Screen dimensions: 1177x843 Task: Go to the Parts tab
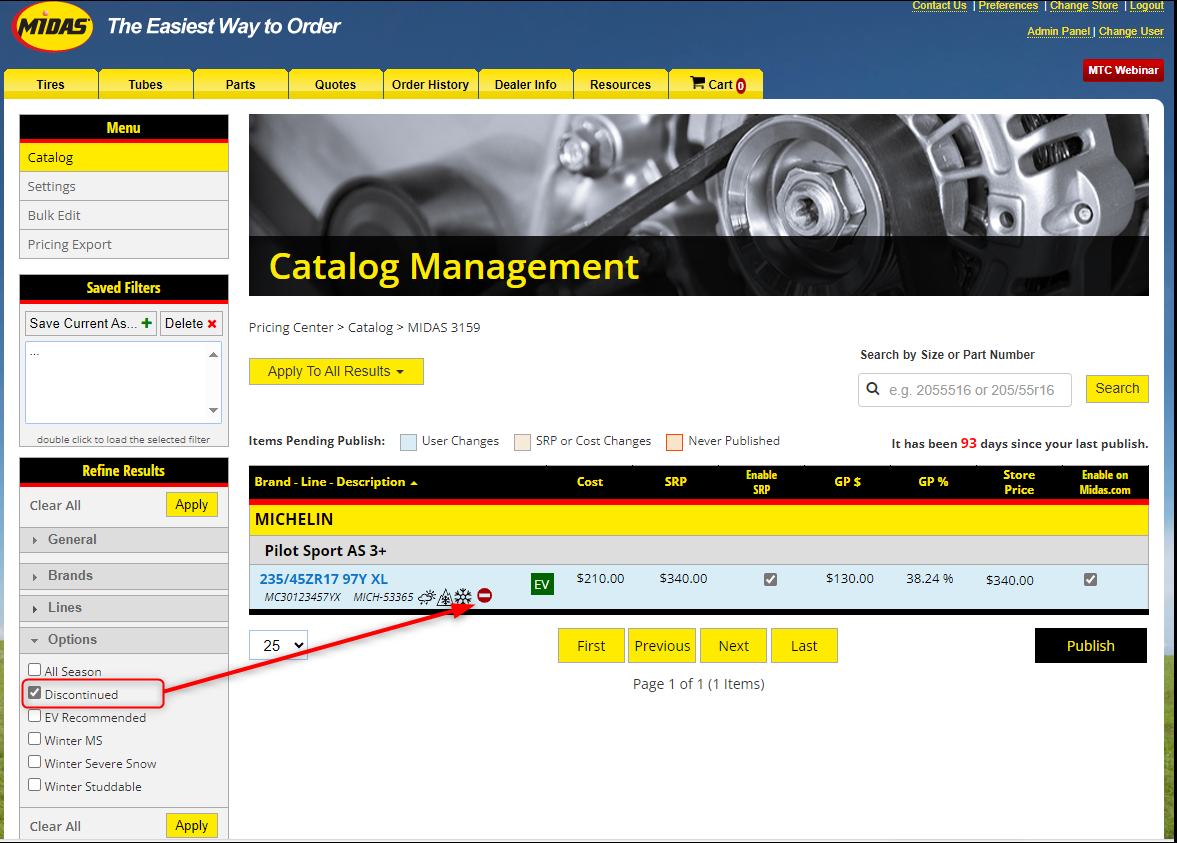tap(240, 84)
